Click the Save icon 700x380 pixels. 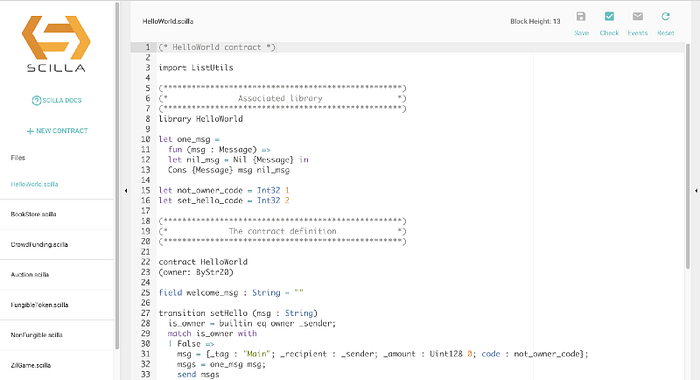coord(581,17)
